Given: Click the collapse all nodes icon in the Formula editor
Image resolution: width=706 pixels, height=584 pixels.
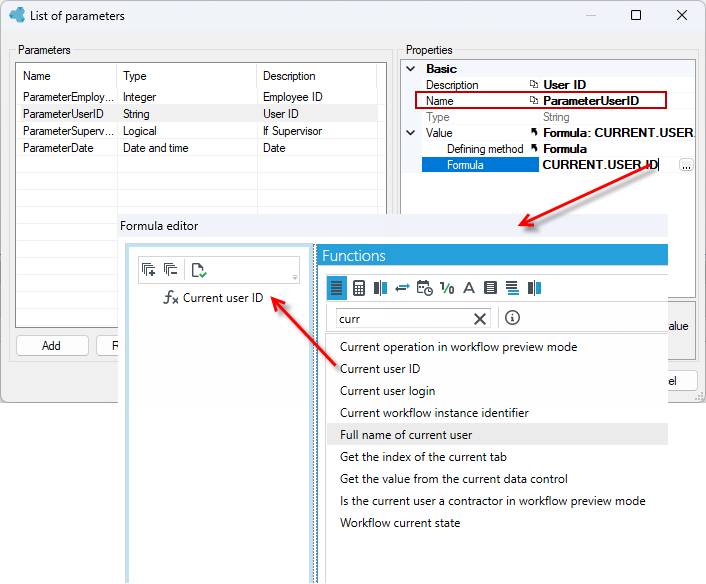Looking at the screenshot, I should (171, 270).
